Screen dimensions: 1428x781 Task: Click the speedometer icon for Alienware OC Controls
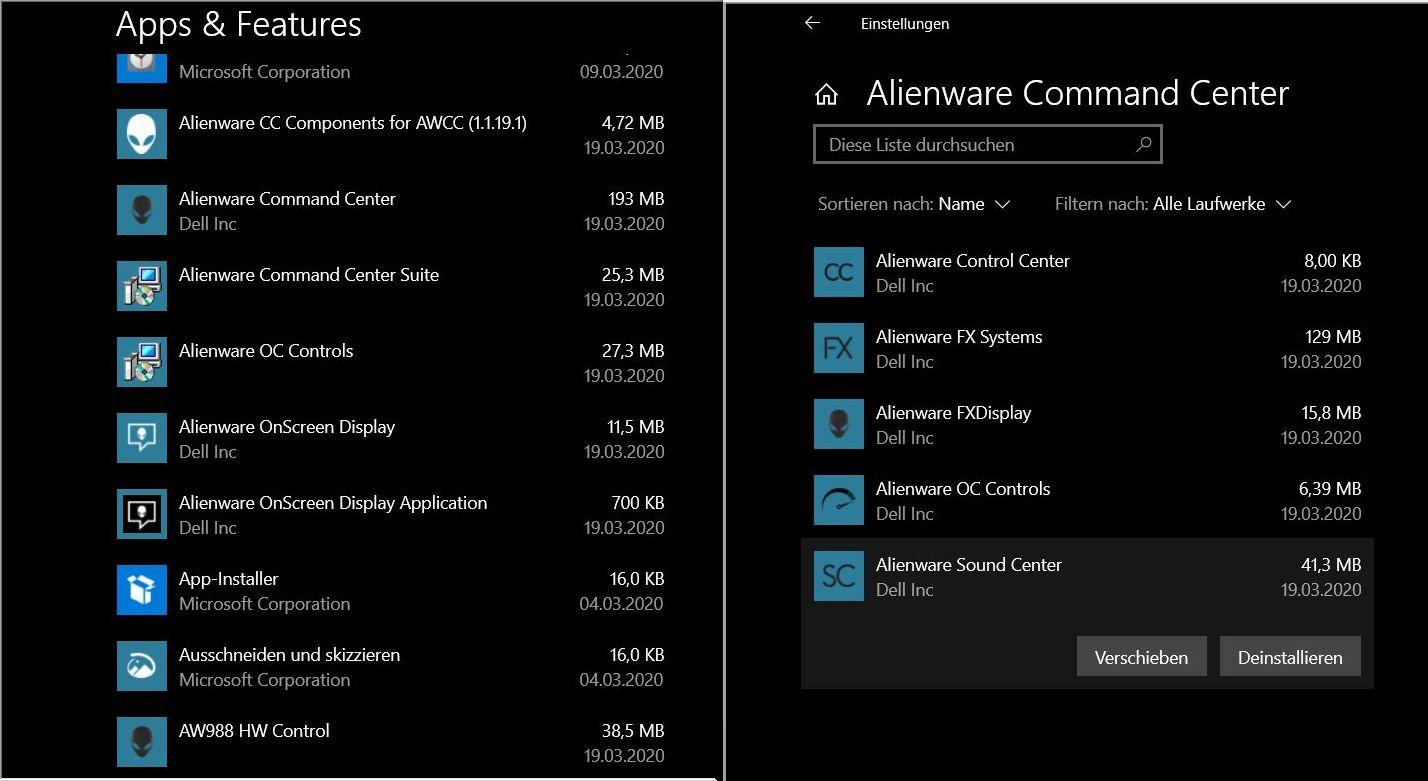(838, 500)
